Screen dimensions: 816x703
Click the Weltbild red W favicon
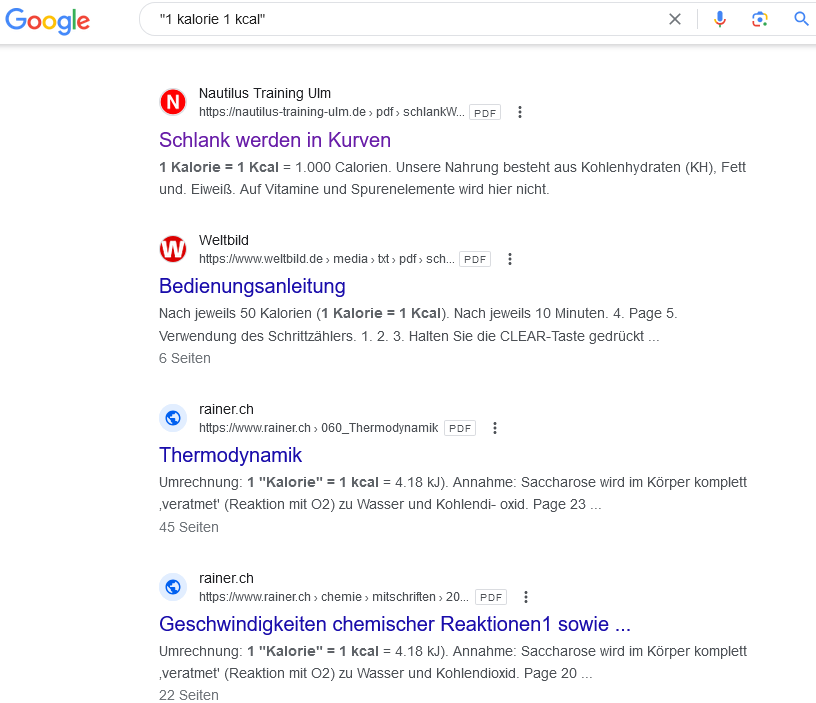click(173, 249)
